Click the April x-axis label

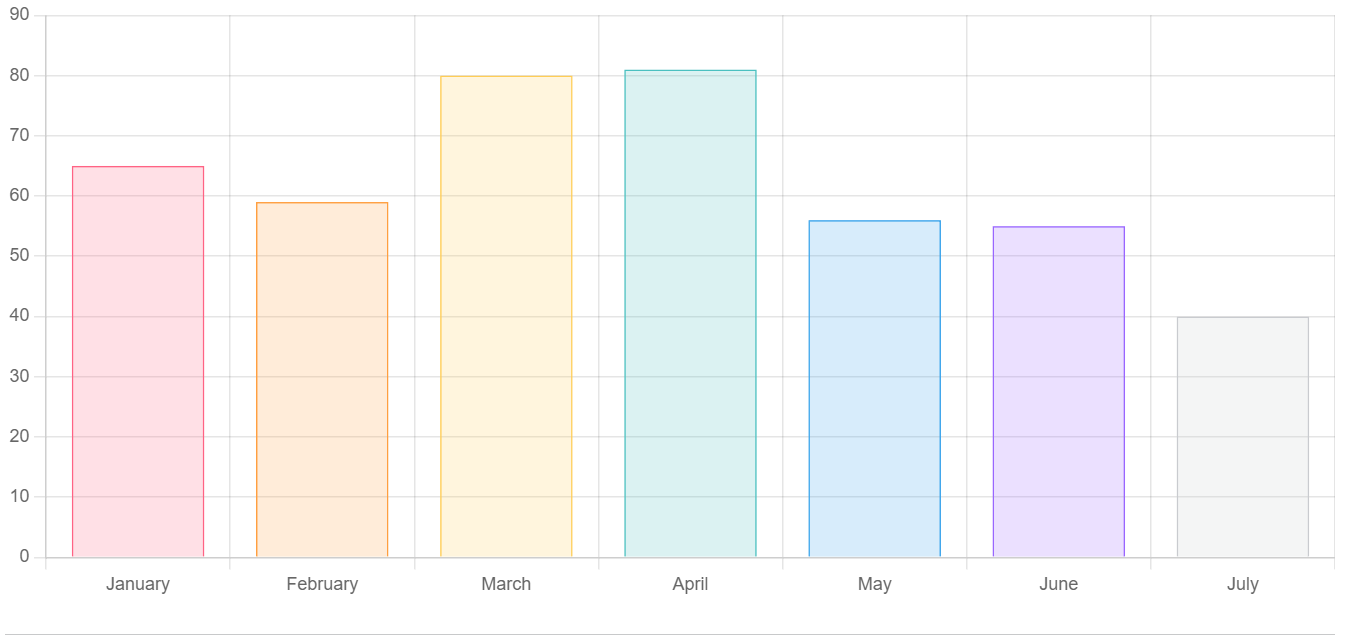pos(690,584)
